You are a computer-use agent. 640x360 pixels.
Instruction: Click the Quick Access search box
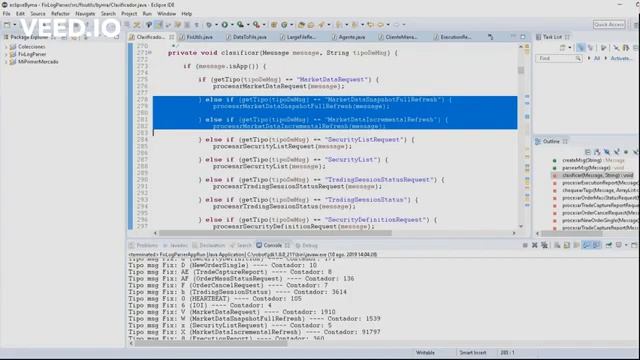click(609, 24)
